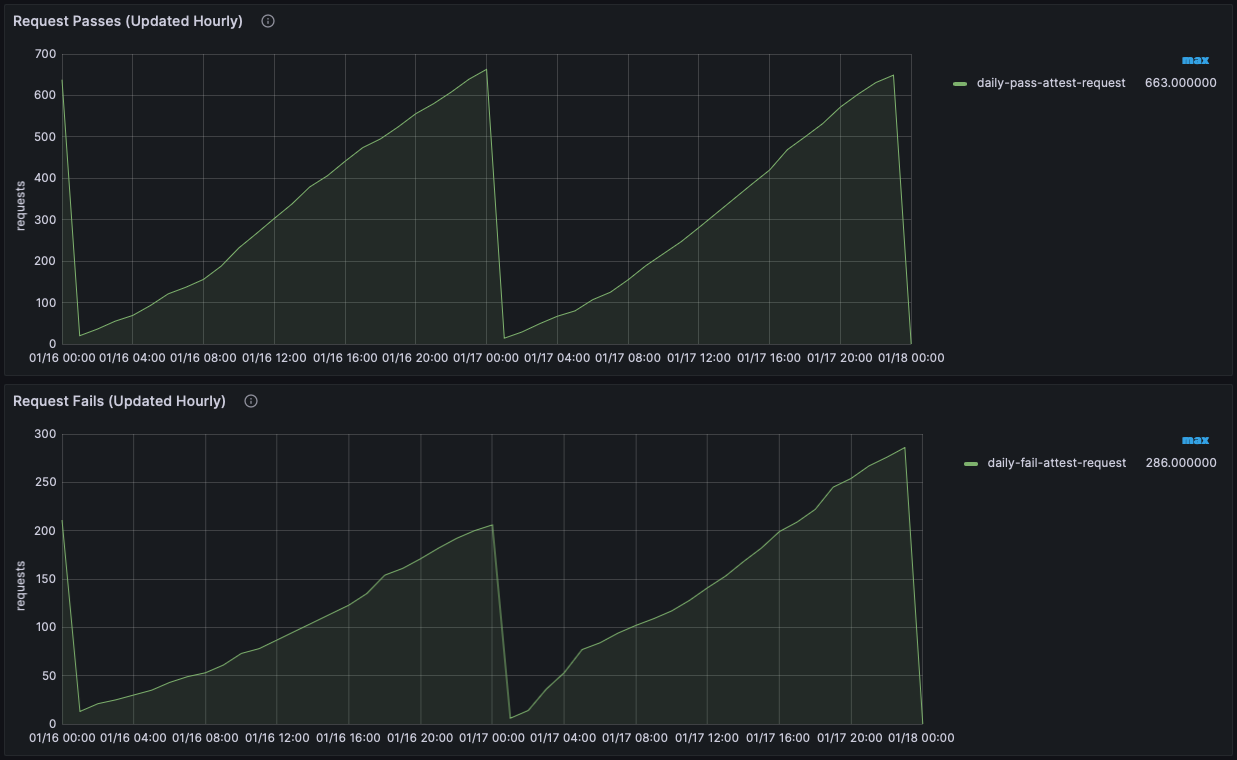This screenshot has height=760, width=1237.
Task: Click the info icon beside Request Fails title
Action: click(x=251, y=401)
